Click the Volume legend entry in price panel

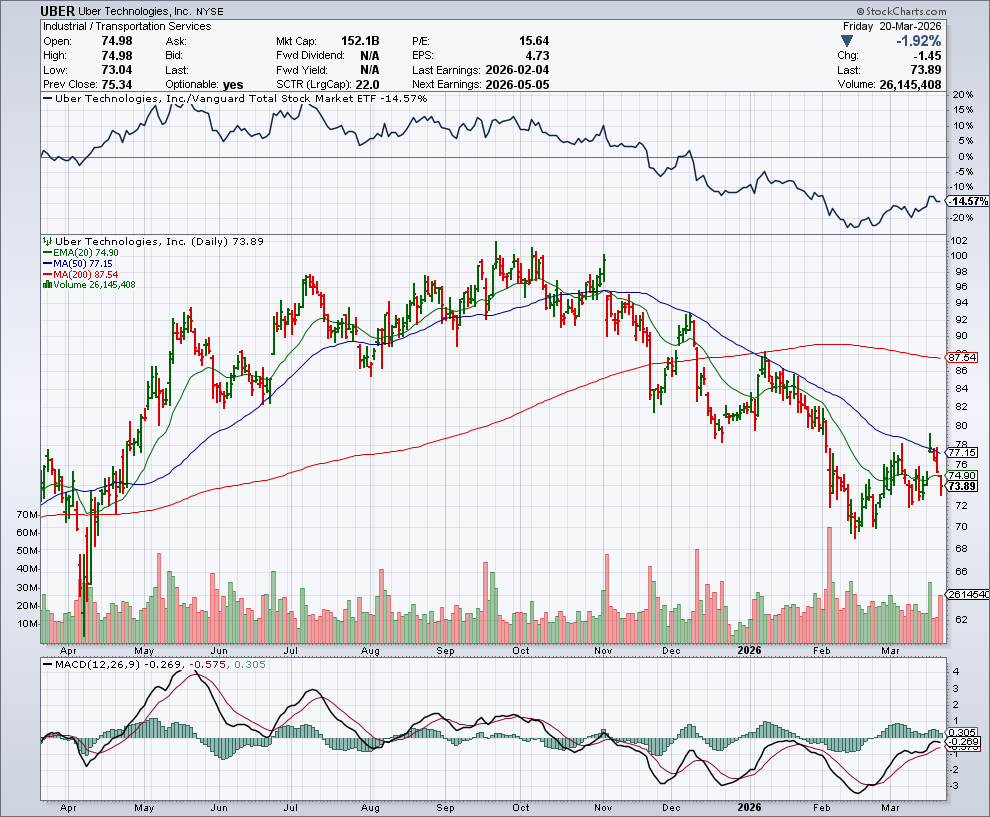coord(89,285)
